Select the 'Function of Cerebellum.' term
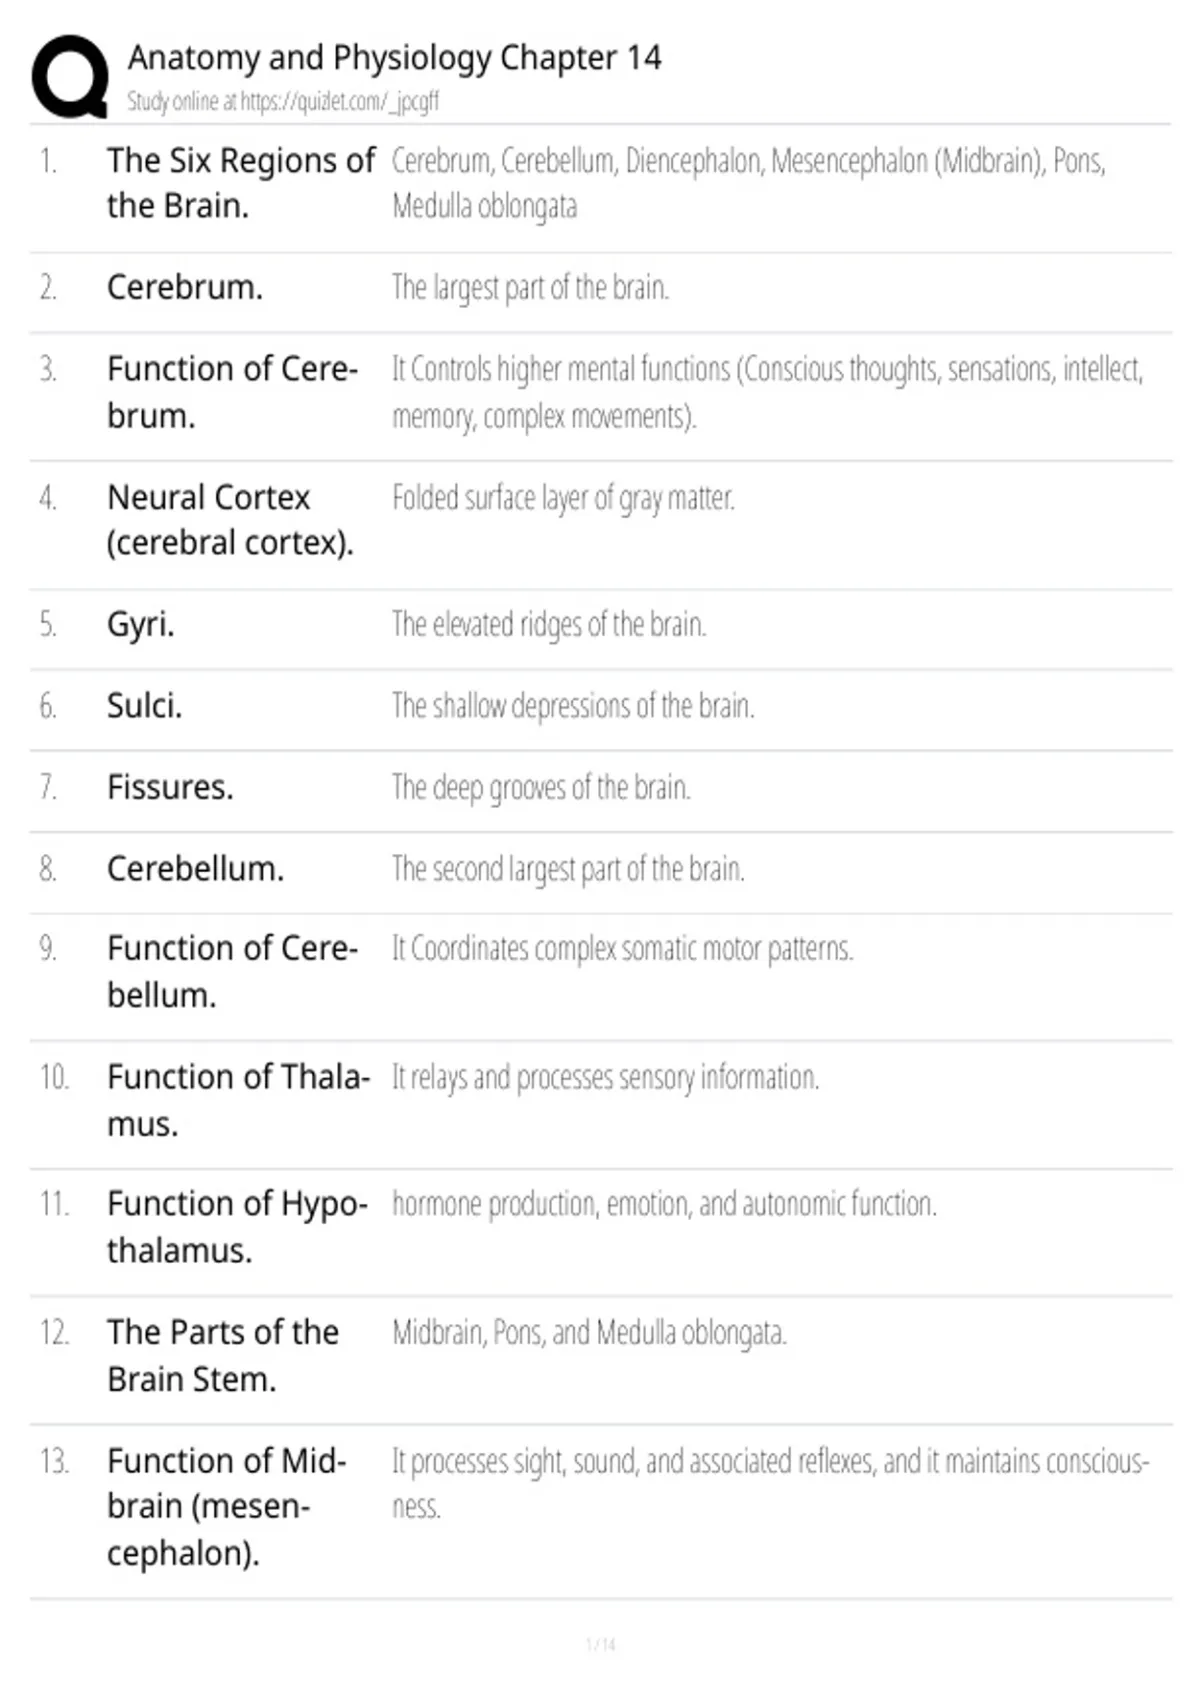The height and width of the screenshot is (1700, 1200). 232,972
